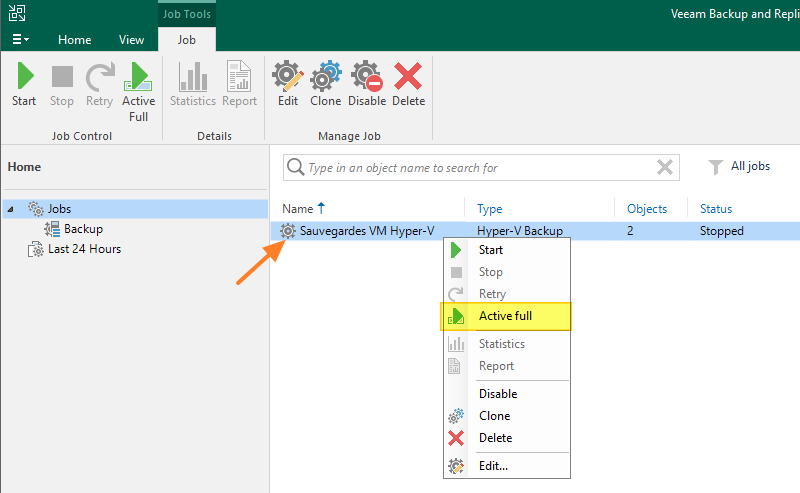Clear search with the X button
Viewport: 800px width, 493px height.
pyautogui.click(x=664, y=167)
